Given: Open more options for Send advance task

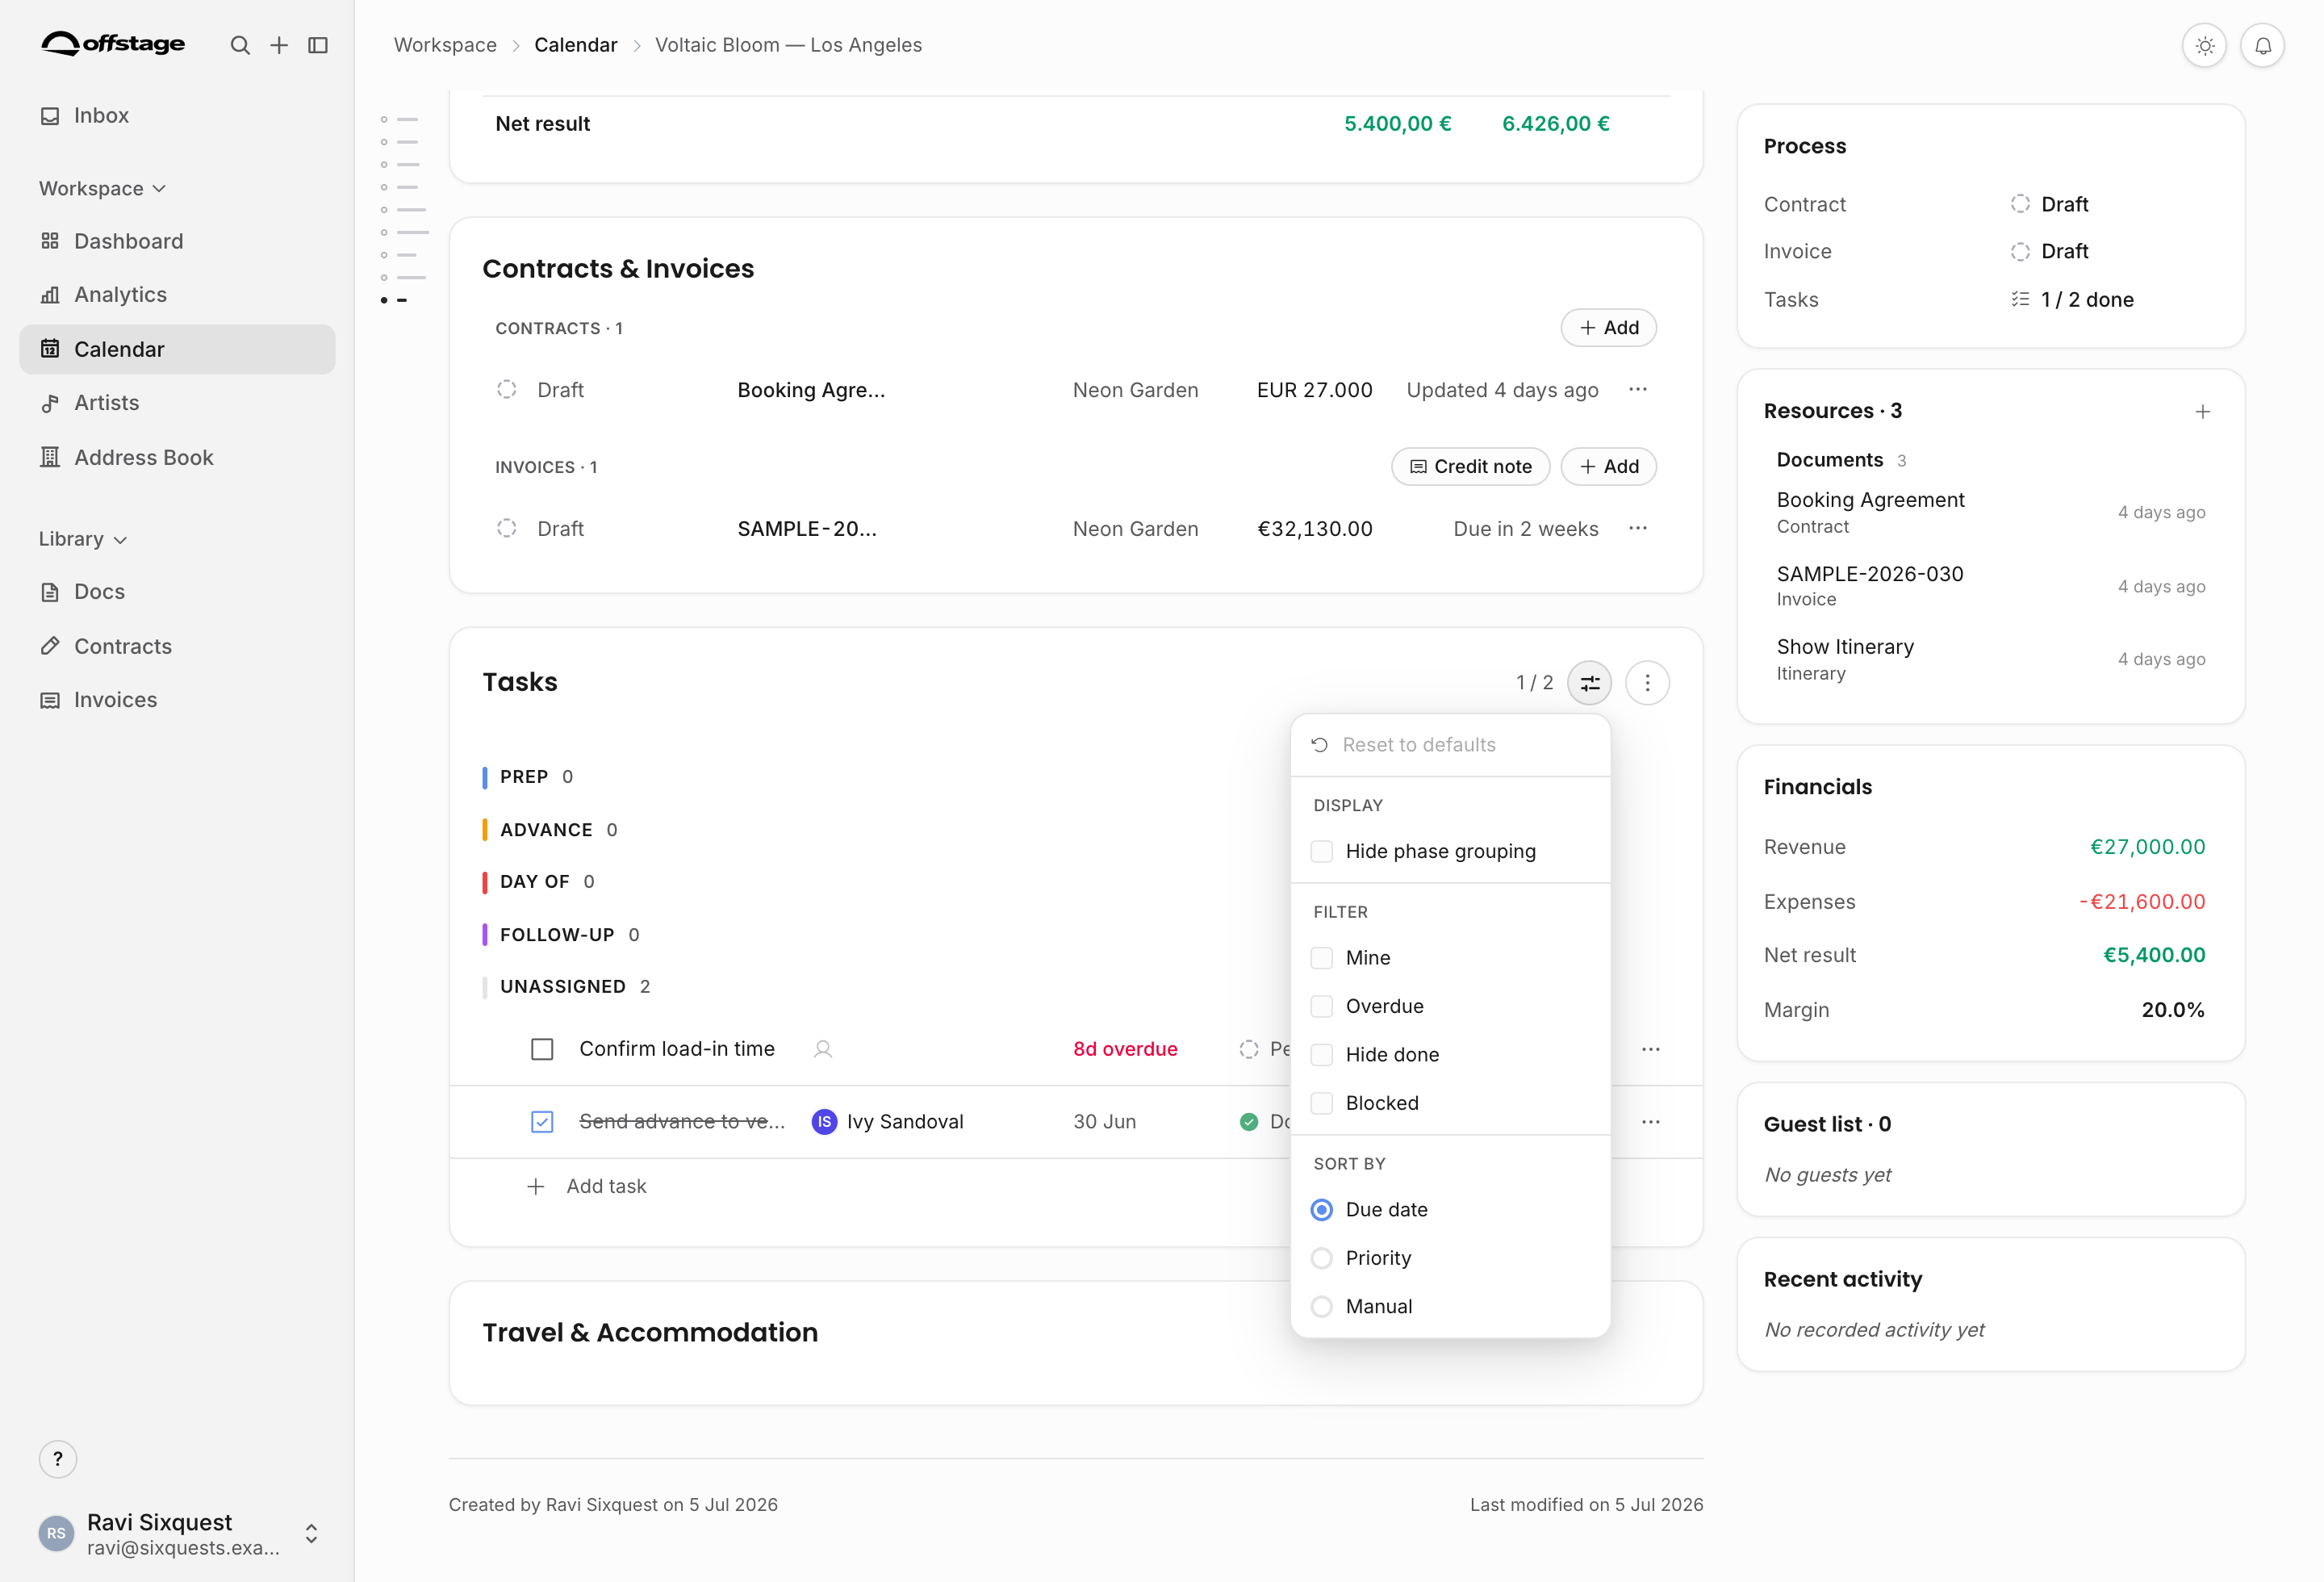Looking at the screenshot, I should point(1651,1122).
